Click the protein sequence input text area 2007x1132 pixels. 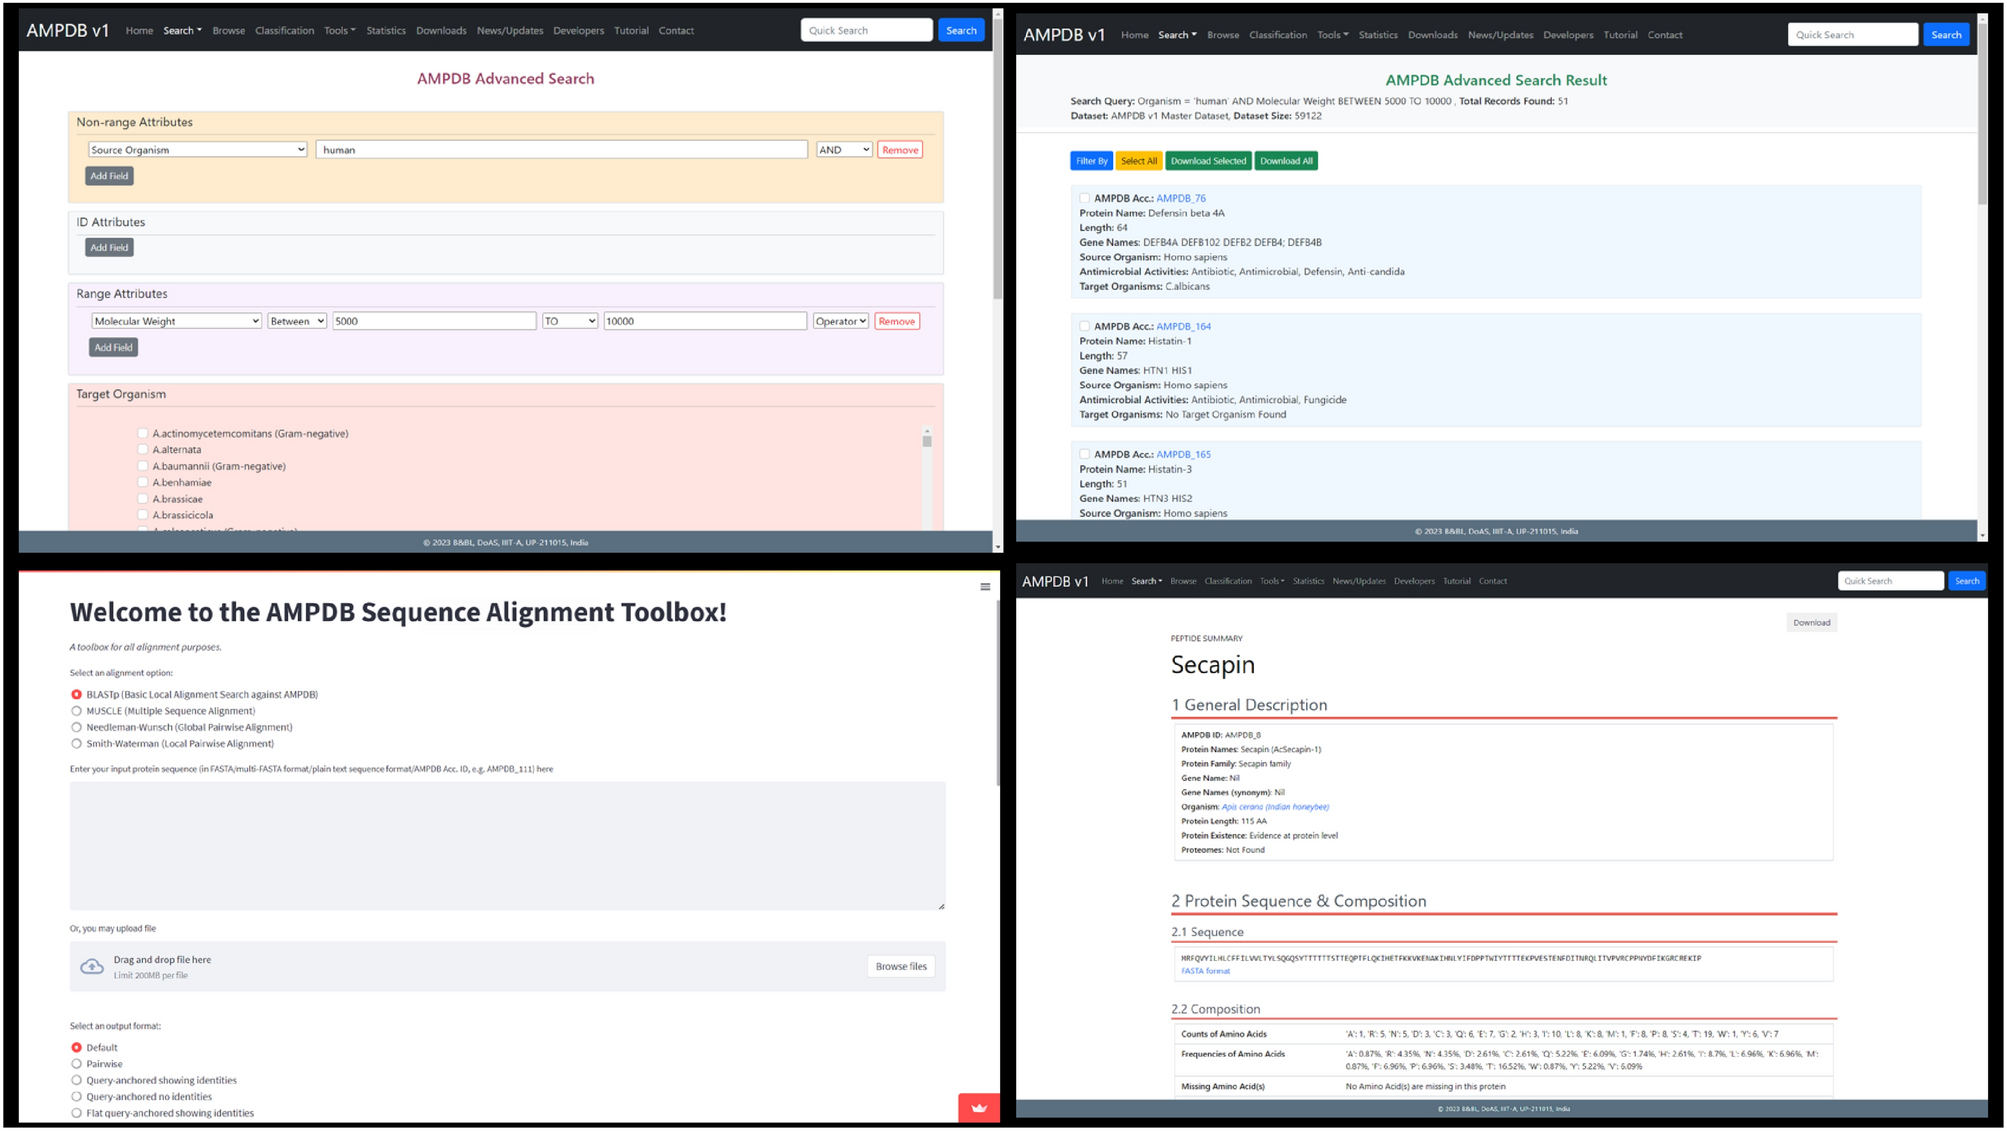pyautogui.click(x=507, y=846)
